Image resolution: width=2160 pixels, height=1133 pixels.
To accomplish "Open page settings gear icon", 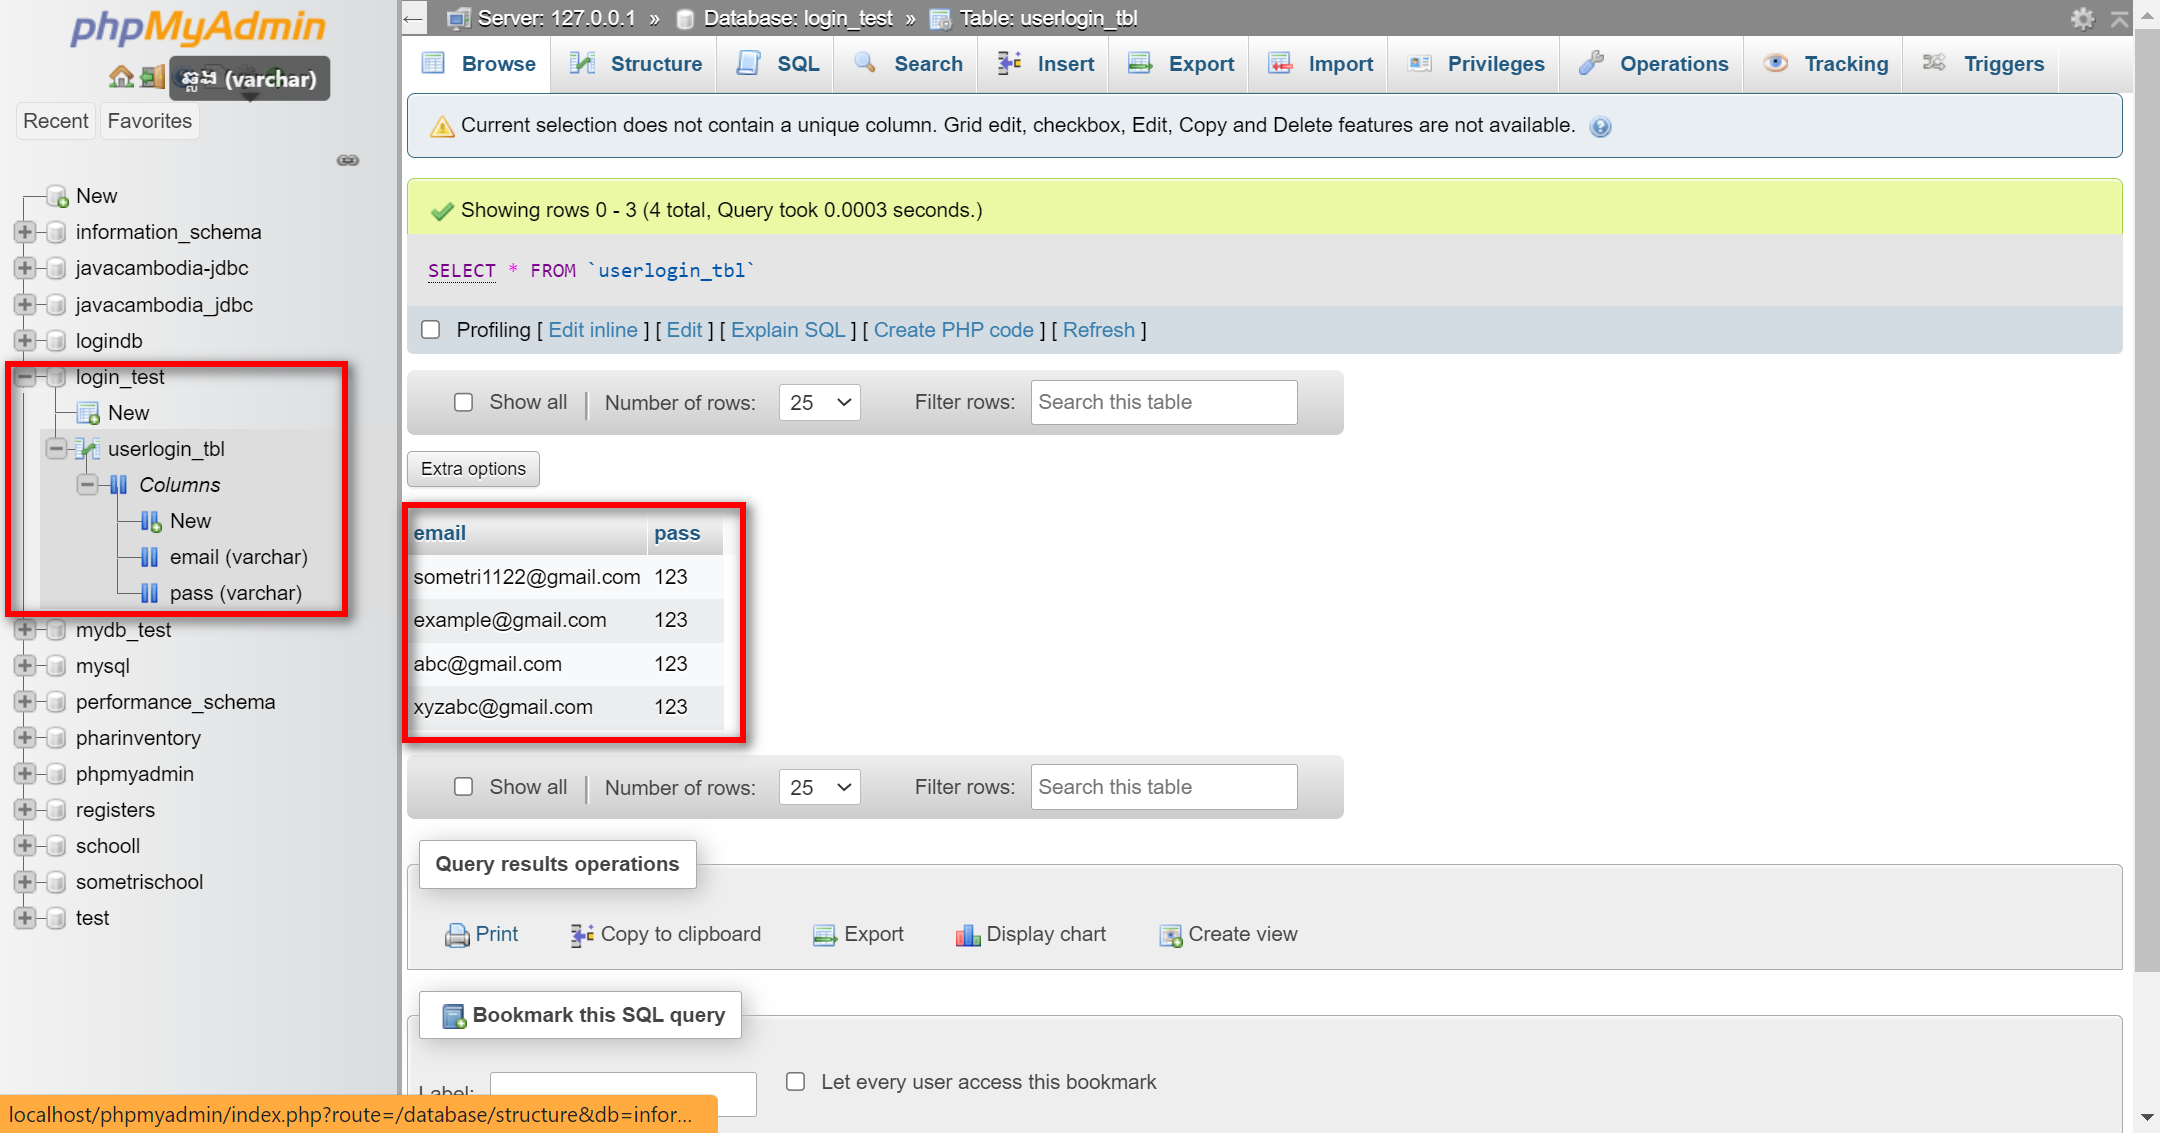I will (2082, 18).
